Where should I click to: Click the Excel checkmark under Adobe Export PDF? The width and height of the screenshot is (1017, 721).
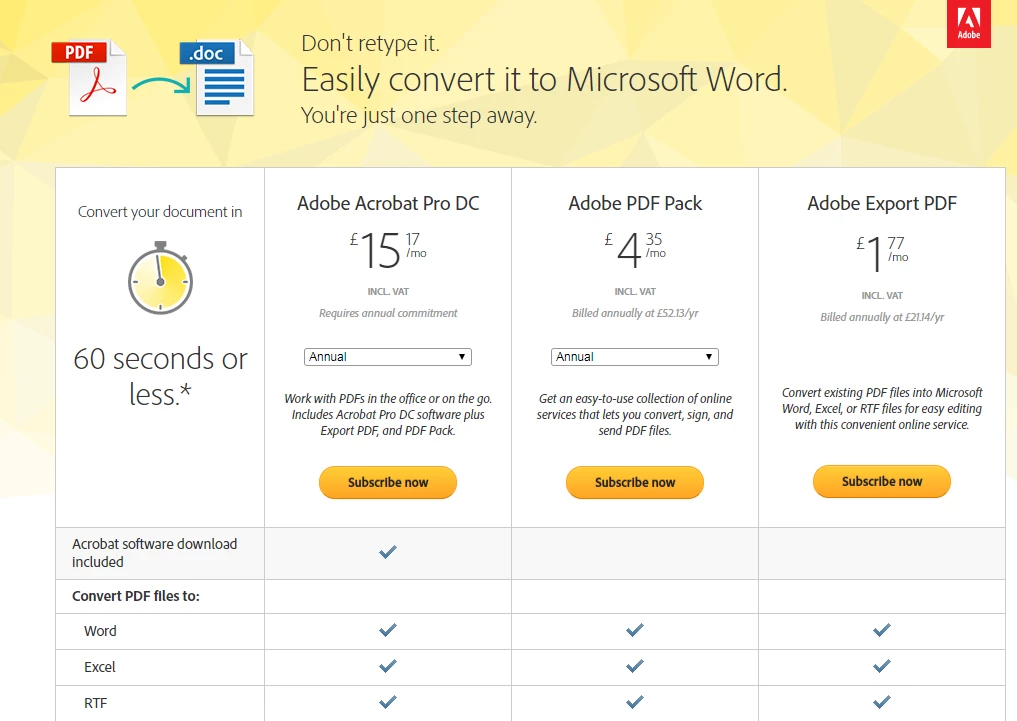pyautogui.click(x=882, y=666)
